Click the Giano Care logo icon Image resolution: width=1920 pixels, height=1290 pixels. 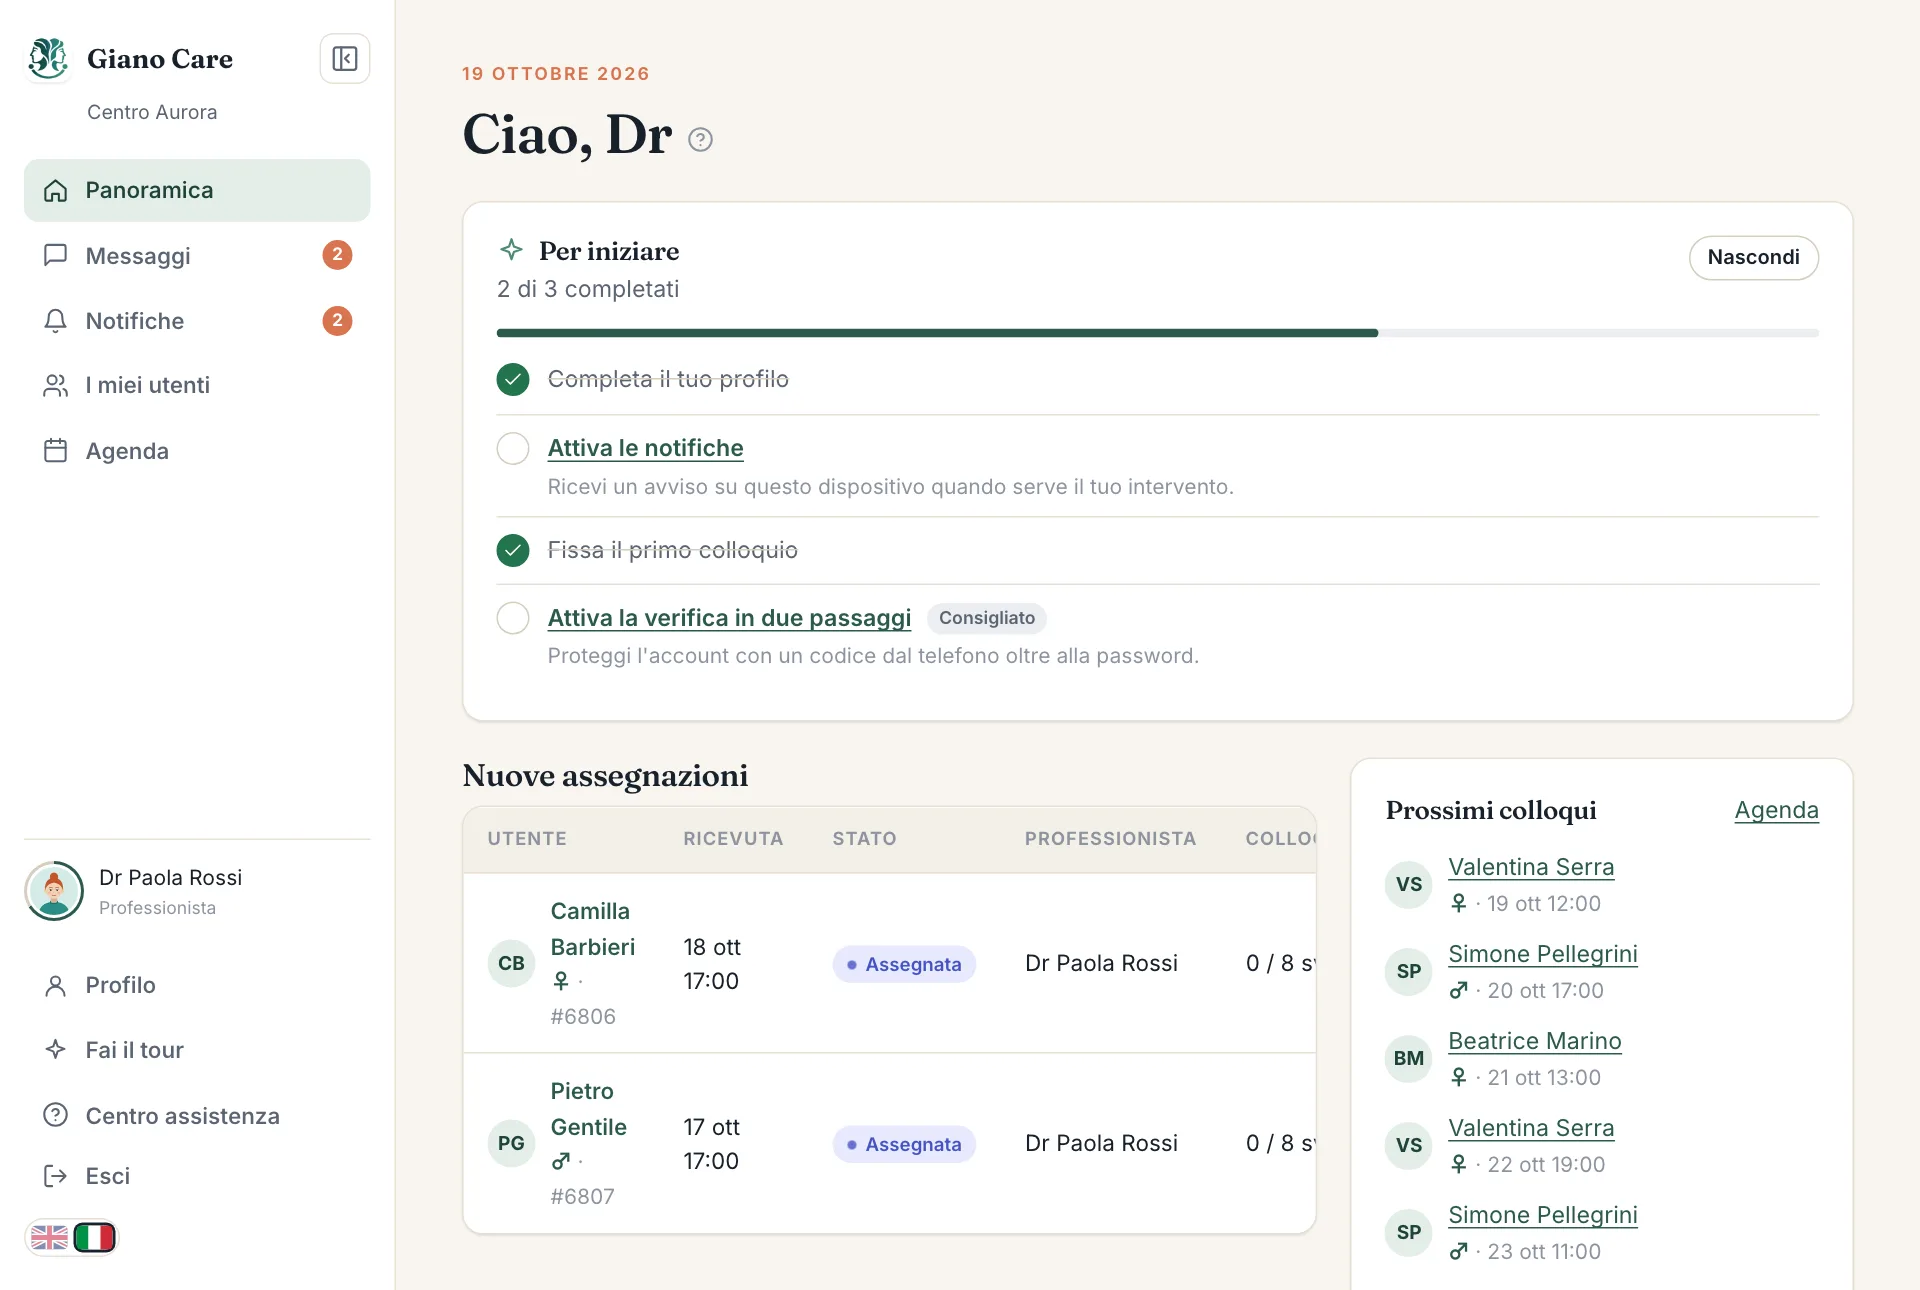pyautogui.click(x=48, y=58)
